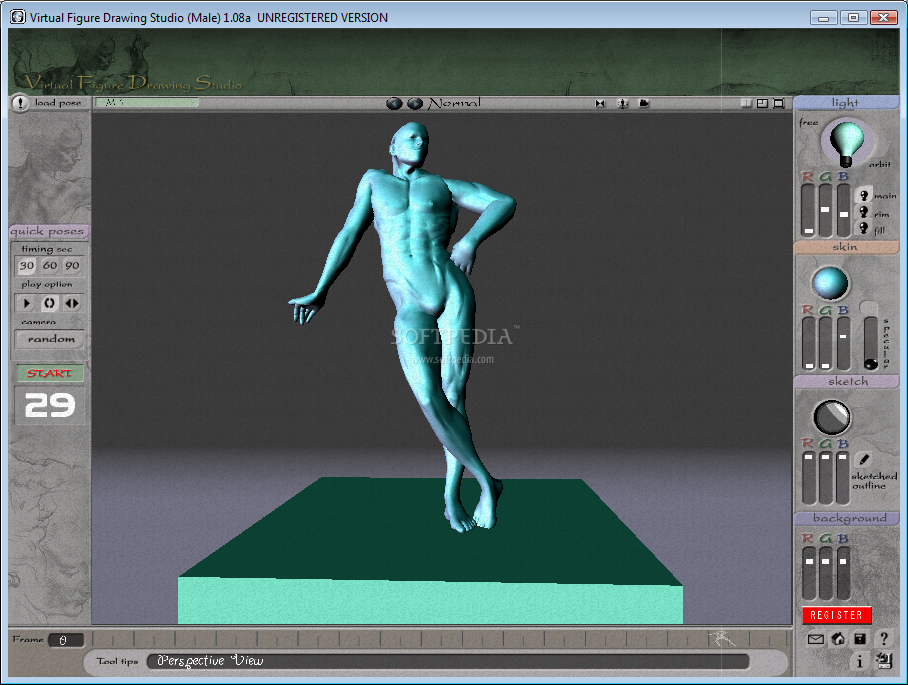Viewport: 908px width, 685px height.
Task: Click the previous view arrow before Normal
Action: [394, 104]
